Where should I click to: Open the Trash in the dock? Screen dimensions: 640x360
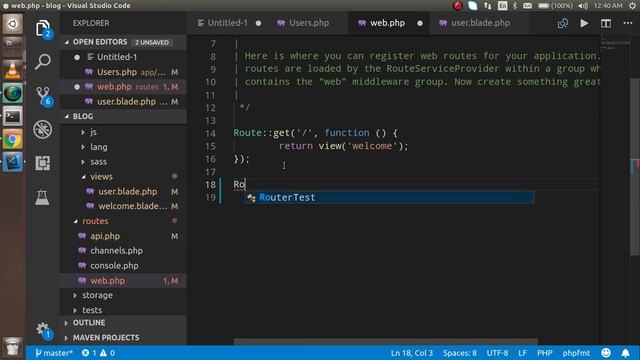tap(13, 347)
